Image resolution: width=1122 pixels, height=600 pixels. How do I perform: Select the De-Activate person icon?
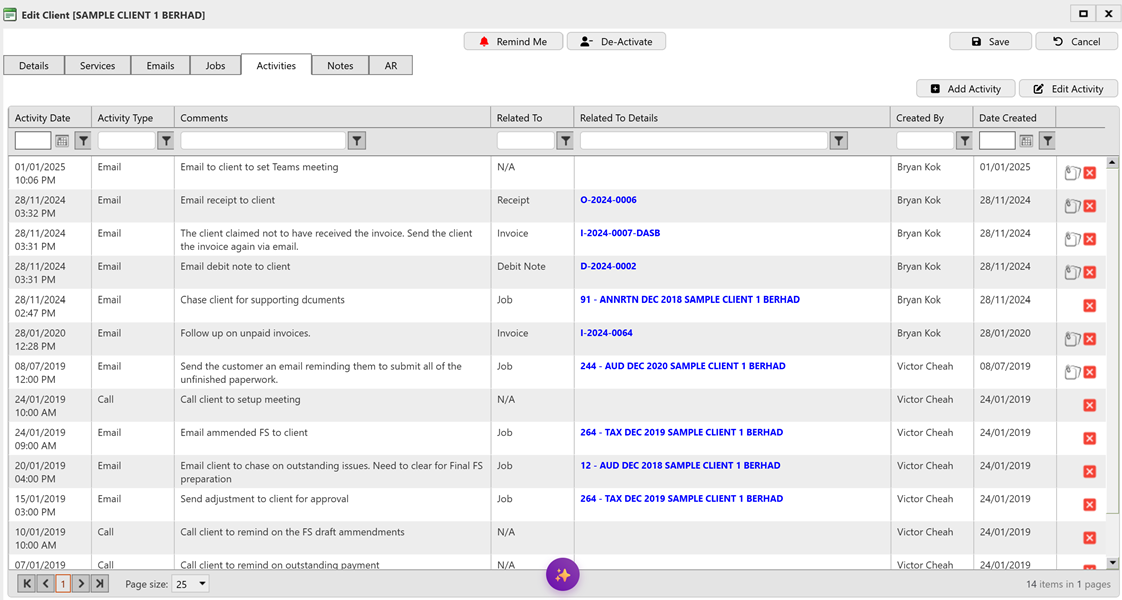[587, 41]
